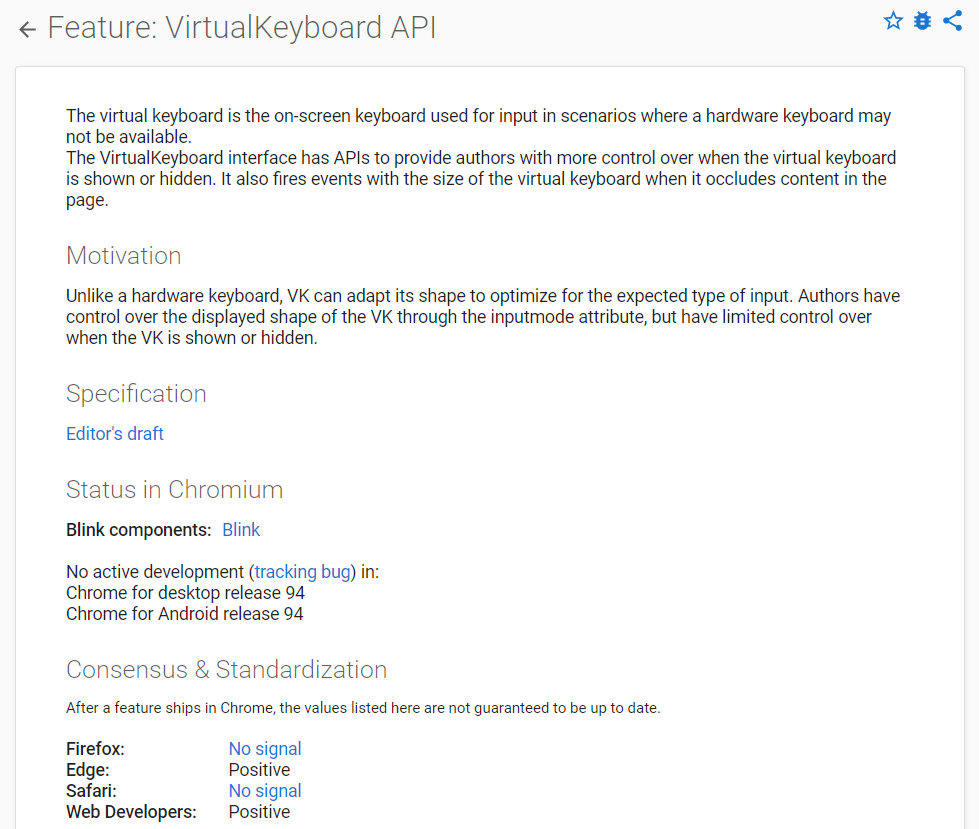979x829 pixels.
Task: Click the Blink components label
Action: [139, 530]
